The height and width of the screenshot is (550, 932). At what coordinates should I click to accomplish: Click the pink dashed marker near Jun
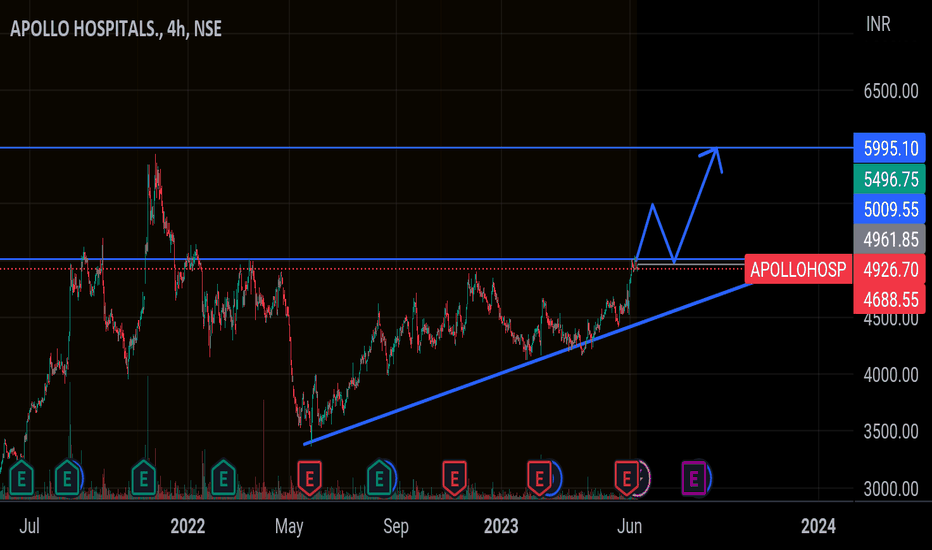point(644,478)
